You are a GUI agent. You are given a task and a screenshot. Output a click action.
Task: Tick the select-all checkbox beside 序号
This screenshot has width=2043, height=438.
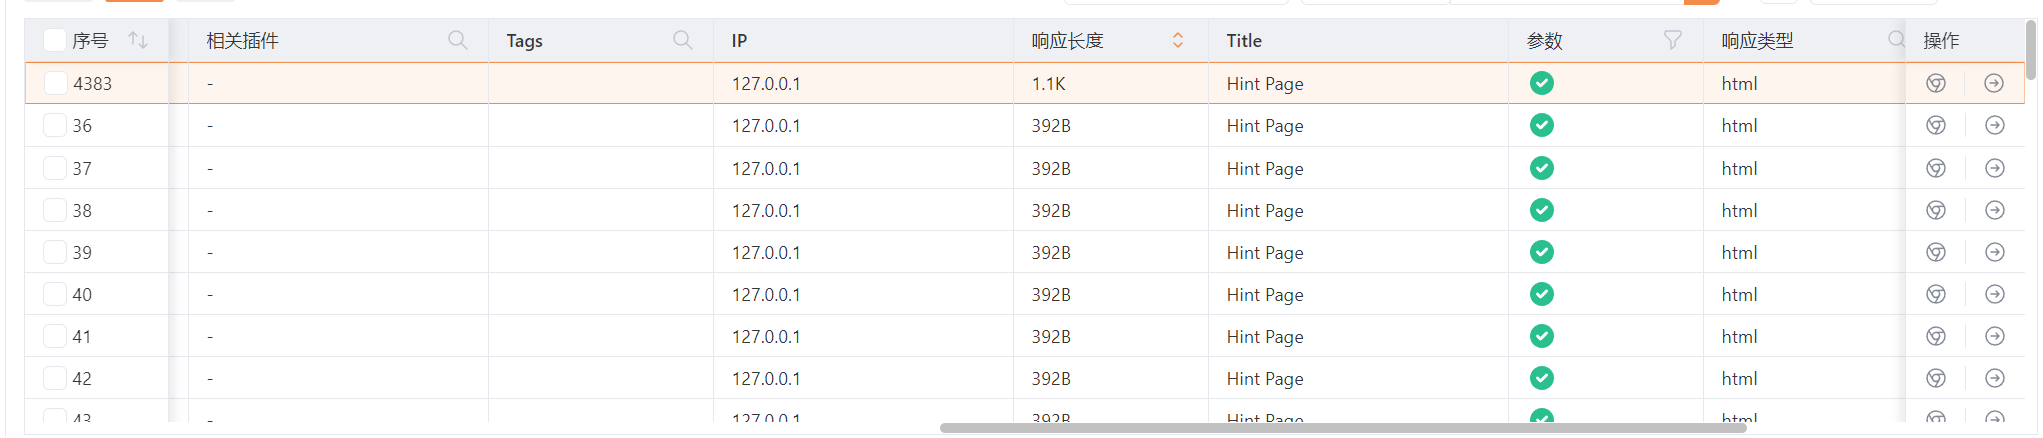click(x=55, y=41)
